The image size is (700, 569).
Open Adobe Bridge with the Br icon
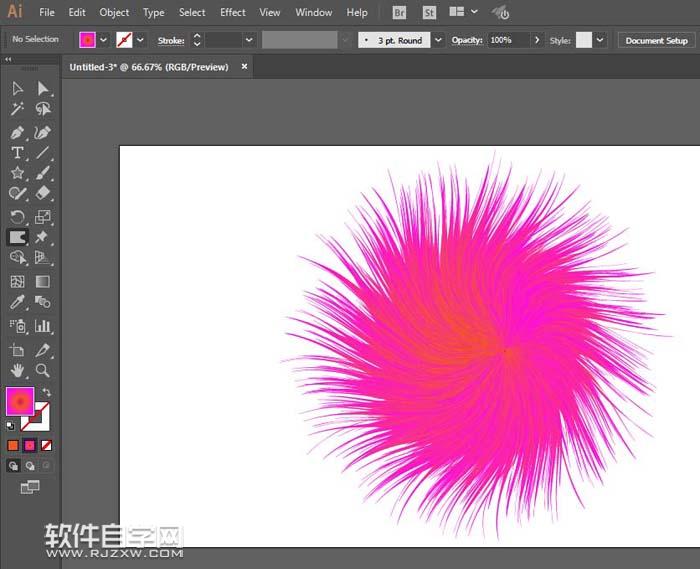tap(400, 13)
